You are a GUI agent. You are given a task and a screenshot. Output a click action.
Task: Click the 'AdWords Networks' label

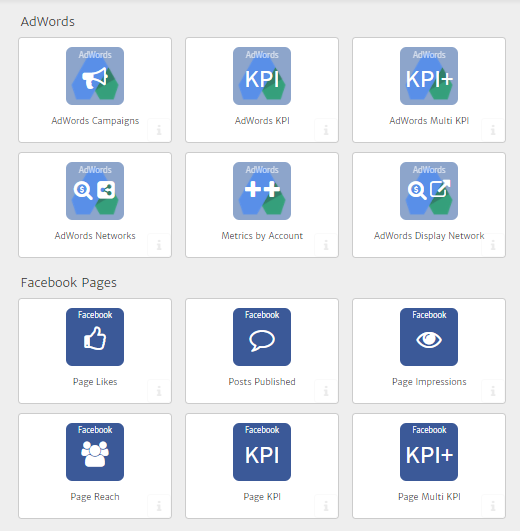(95, 236)
